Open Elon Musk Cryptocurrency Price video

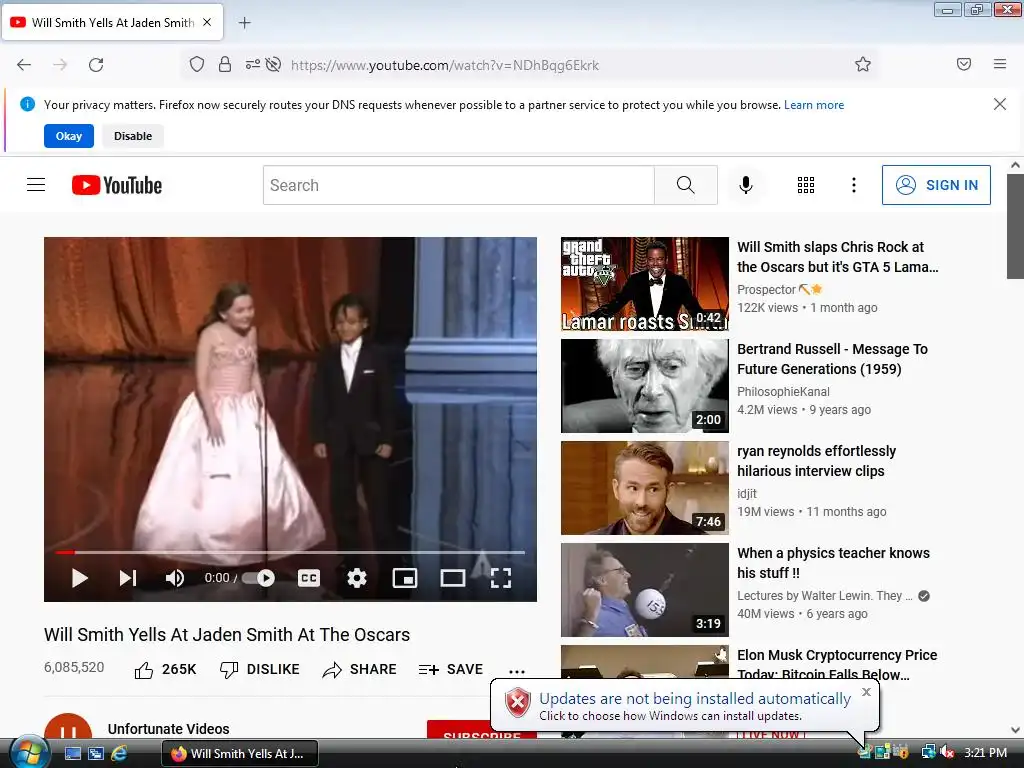837,664
